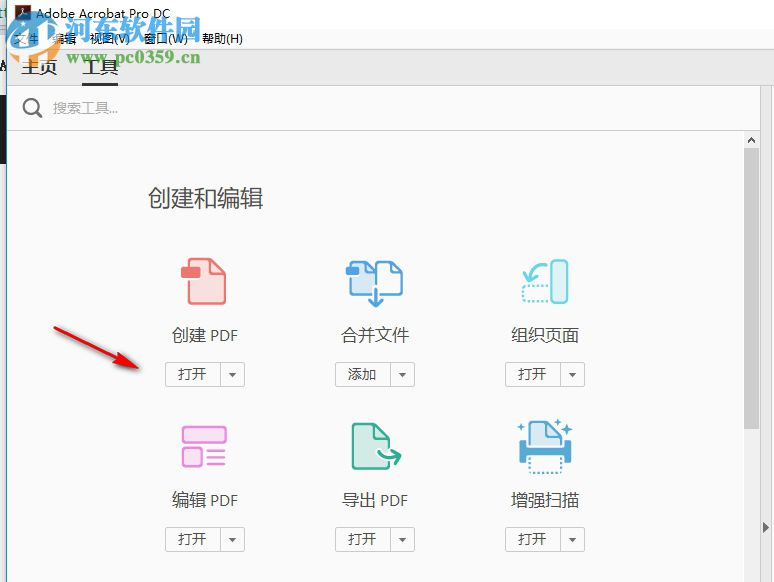Expand the right side panel arrow
The width and height of the screenshot is (774, 582).
766,527
